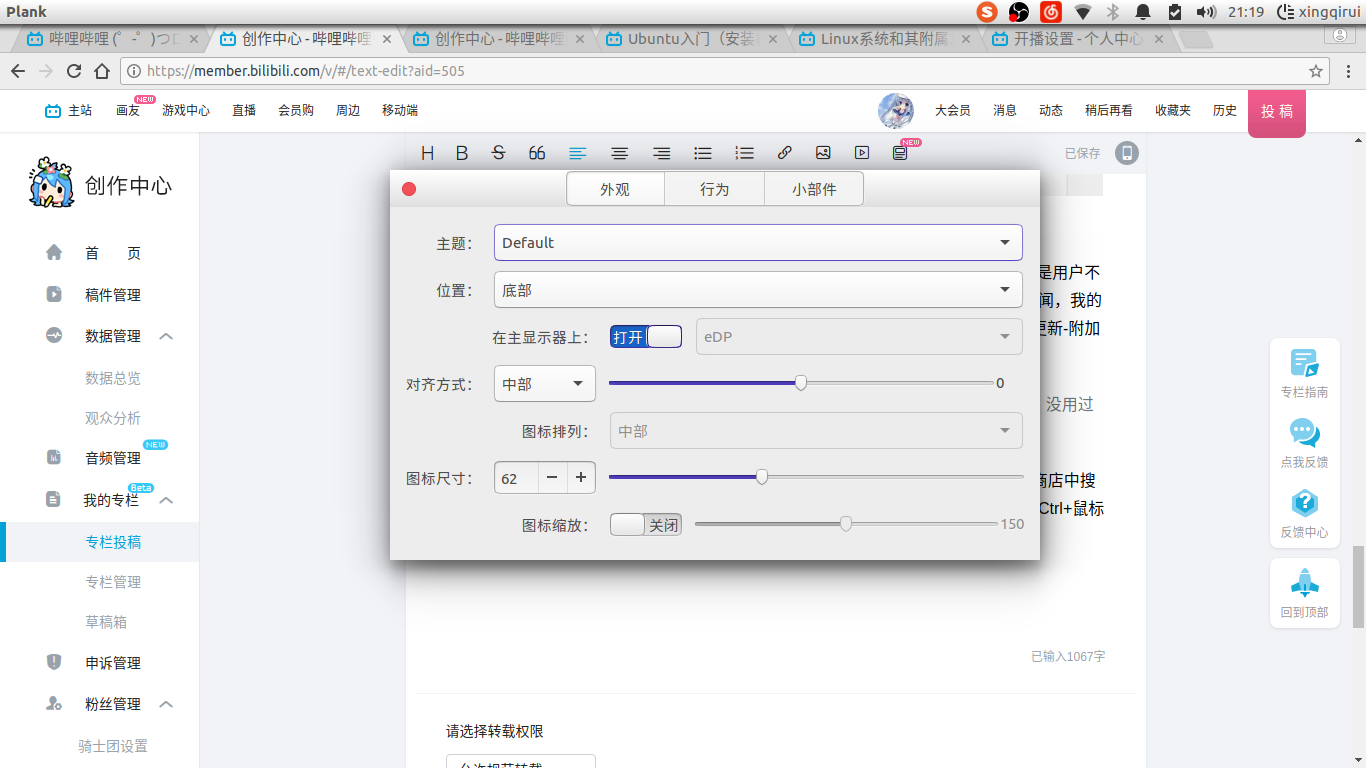Align text right in editor toolbar
This screenshot has width=1366, height=768.
[x=661, y=153]
